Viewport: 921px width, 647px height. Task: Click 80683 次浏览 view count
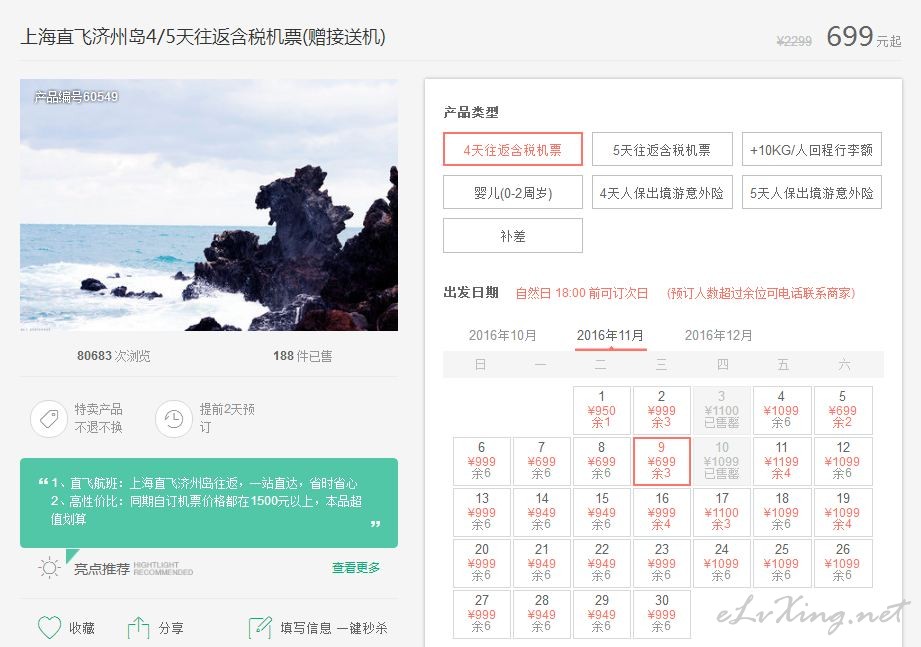(x=113, y=356)
